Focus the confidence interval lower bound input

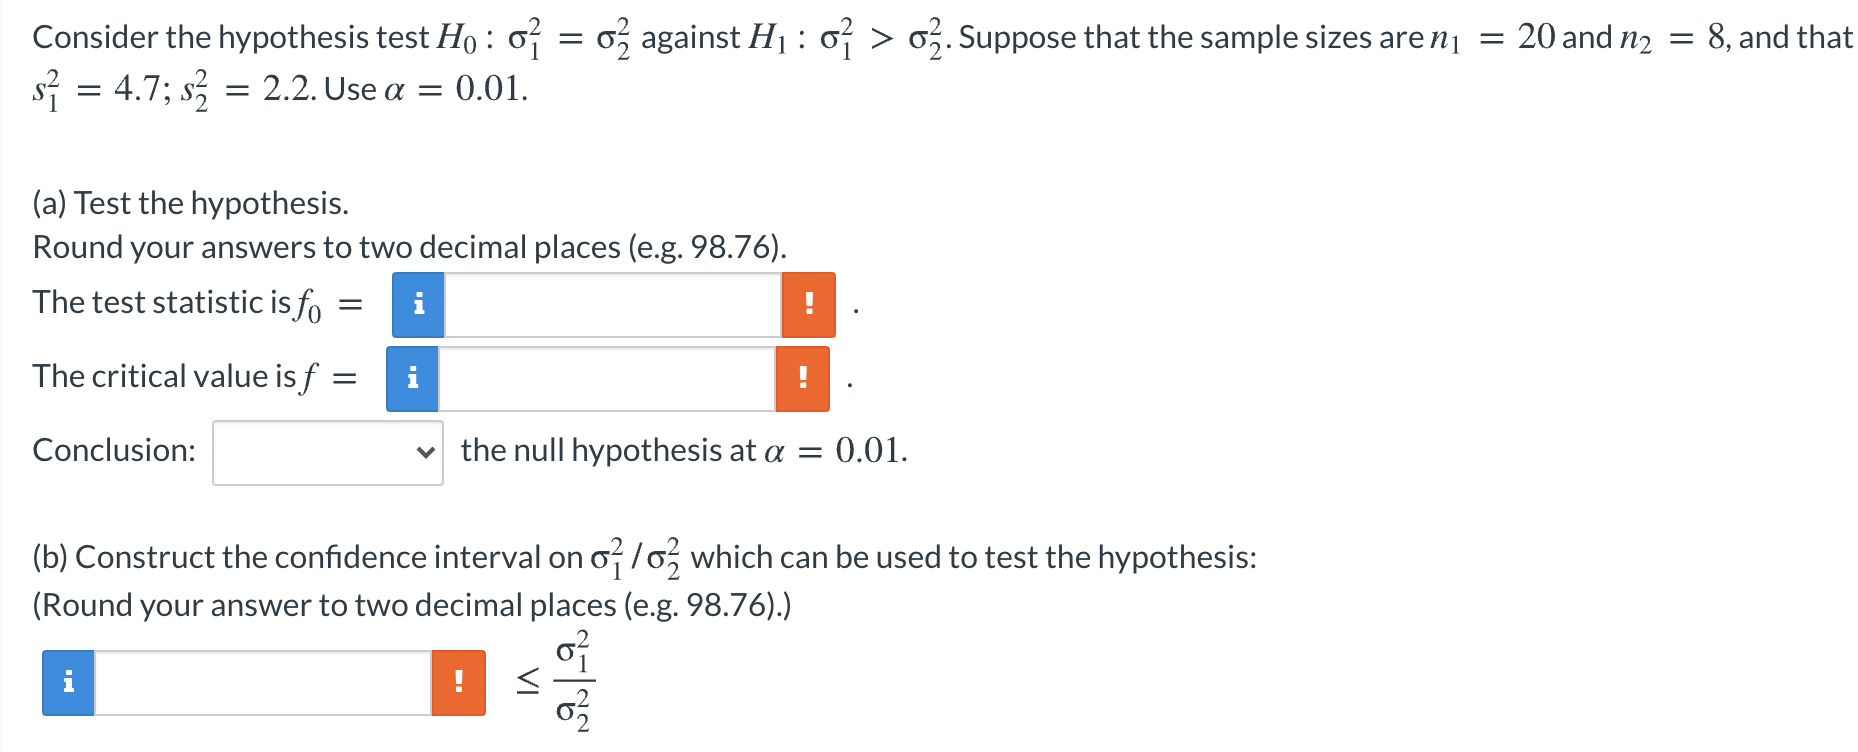[x=263, y=683]
